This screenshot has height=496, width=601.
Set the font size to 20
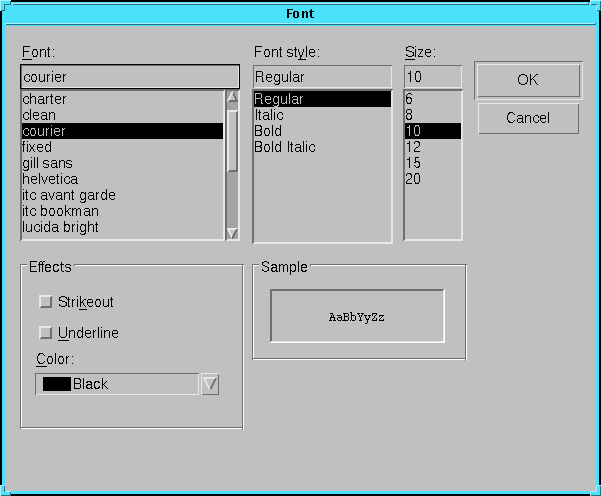(413, 179)
